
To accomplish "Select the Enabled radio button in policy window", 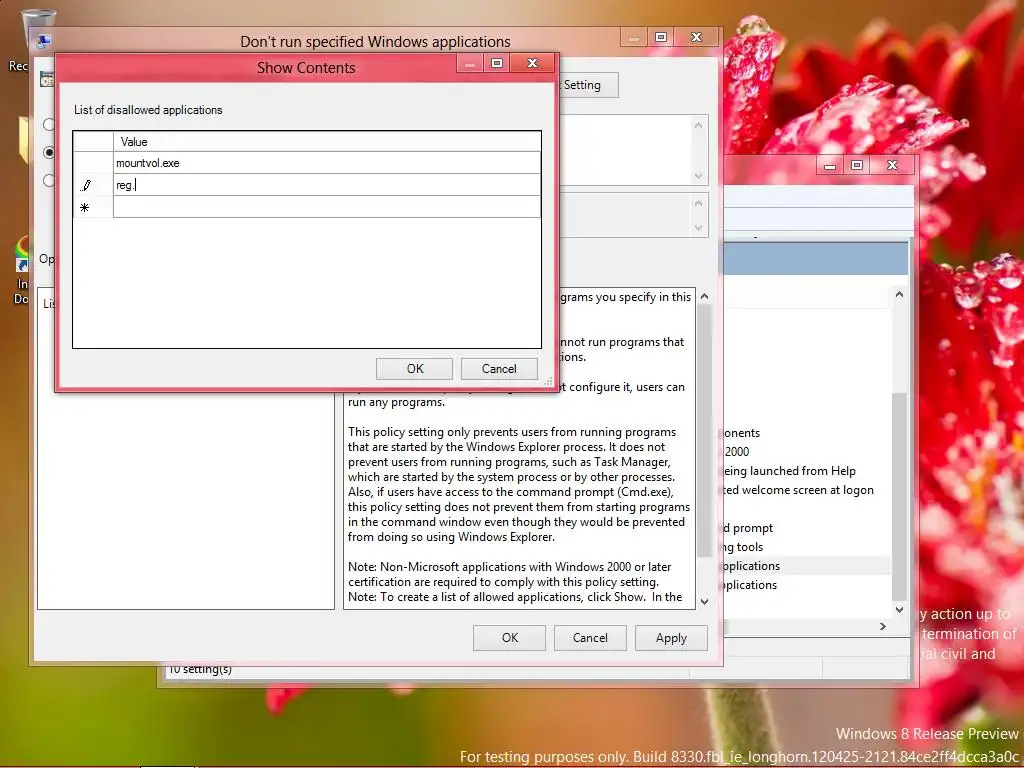I will click(49, 152).
